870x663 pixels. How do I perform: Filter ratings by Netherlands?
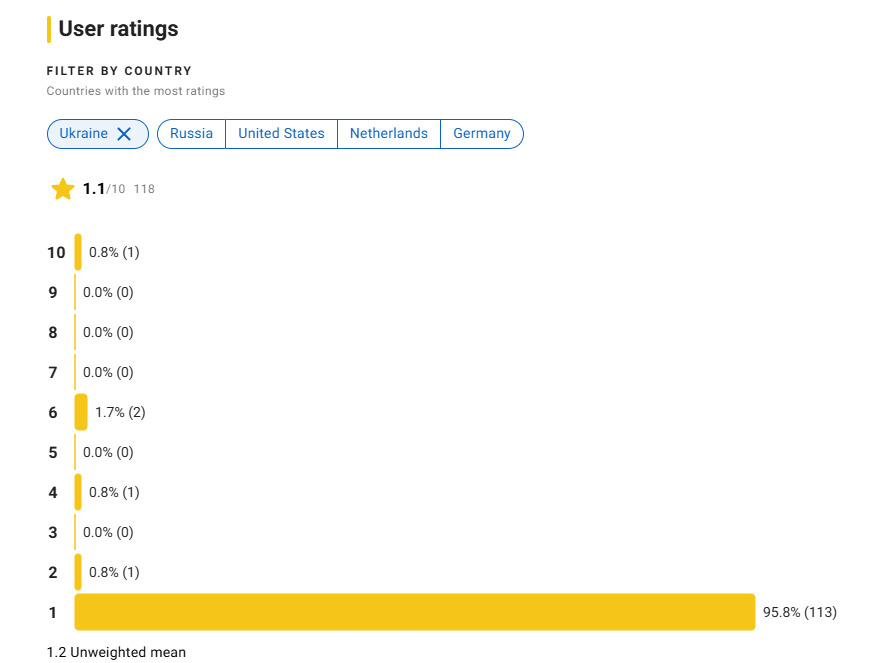pos(389,134)
